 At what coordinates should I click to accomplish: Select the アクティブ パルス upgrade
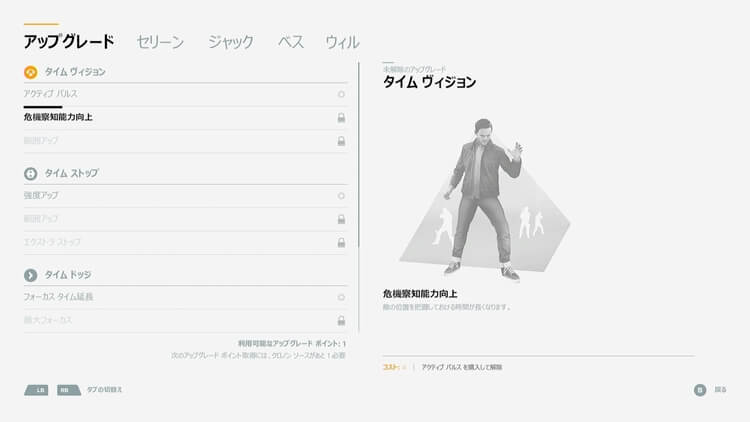point(186,94)
